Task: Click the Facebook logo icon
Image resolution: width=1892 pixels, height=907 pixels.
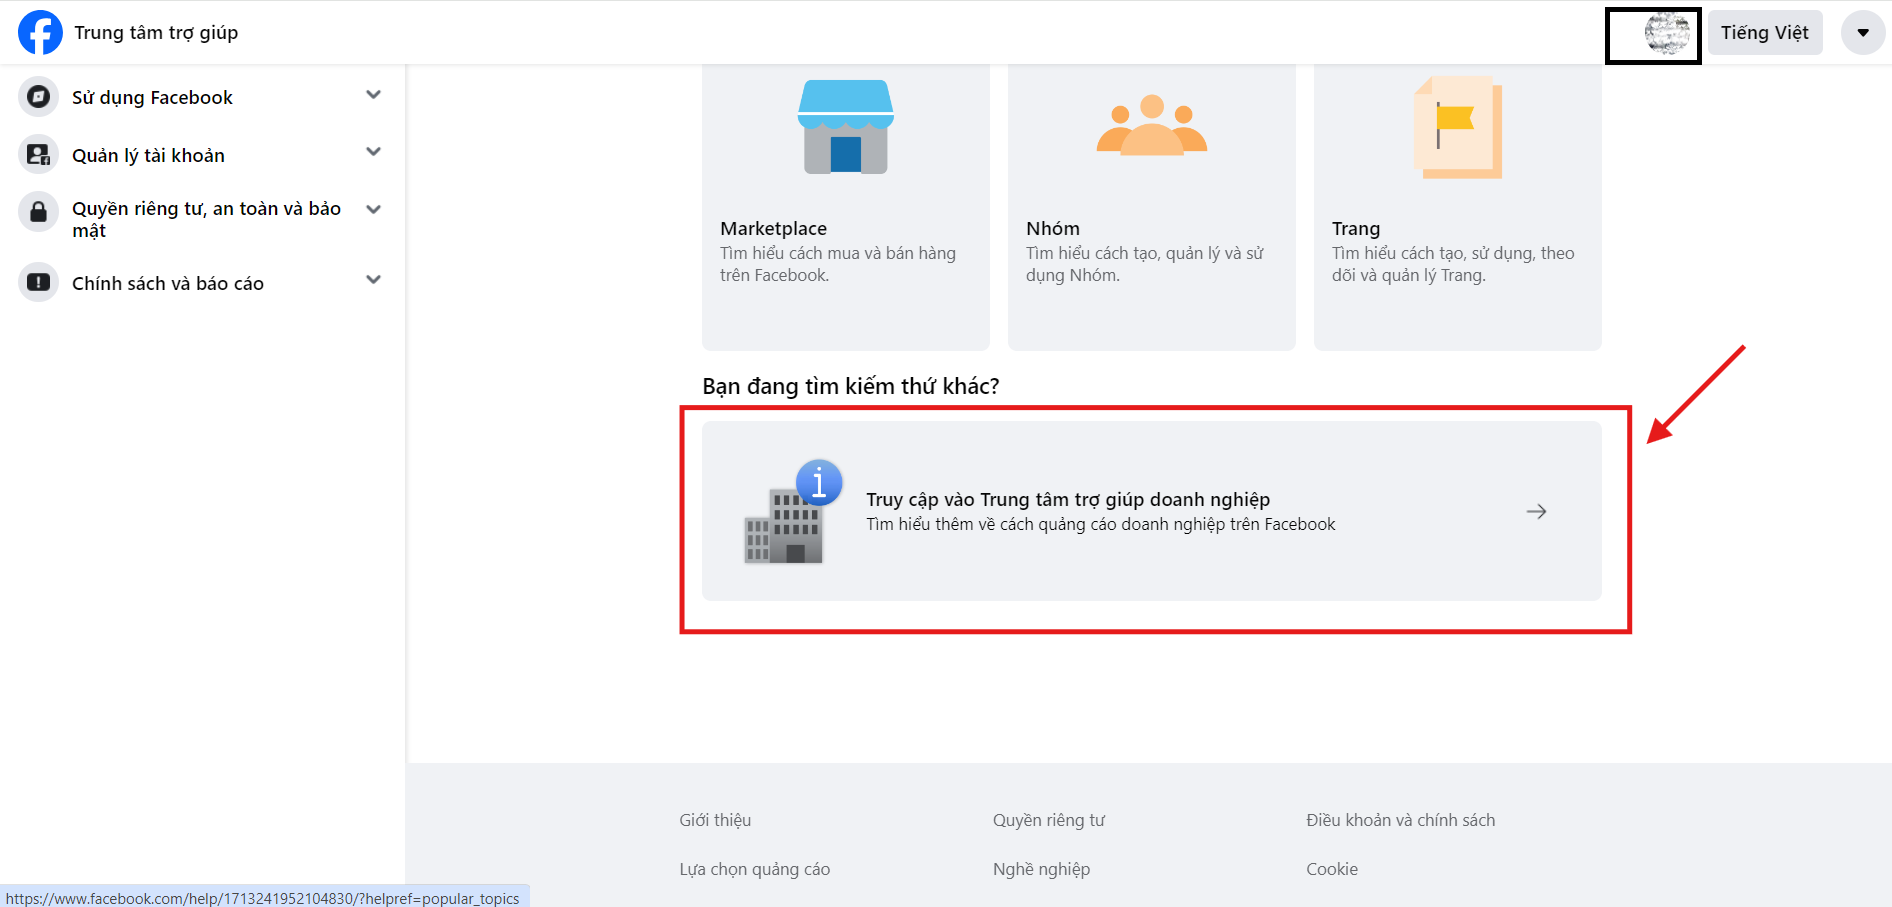Action: (40, 33)
